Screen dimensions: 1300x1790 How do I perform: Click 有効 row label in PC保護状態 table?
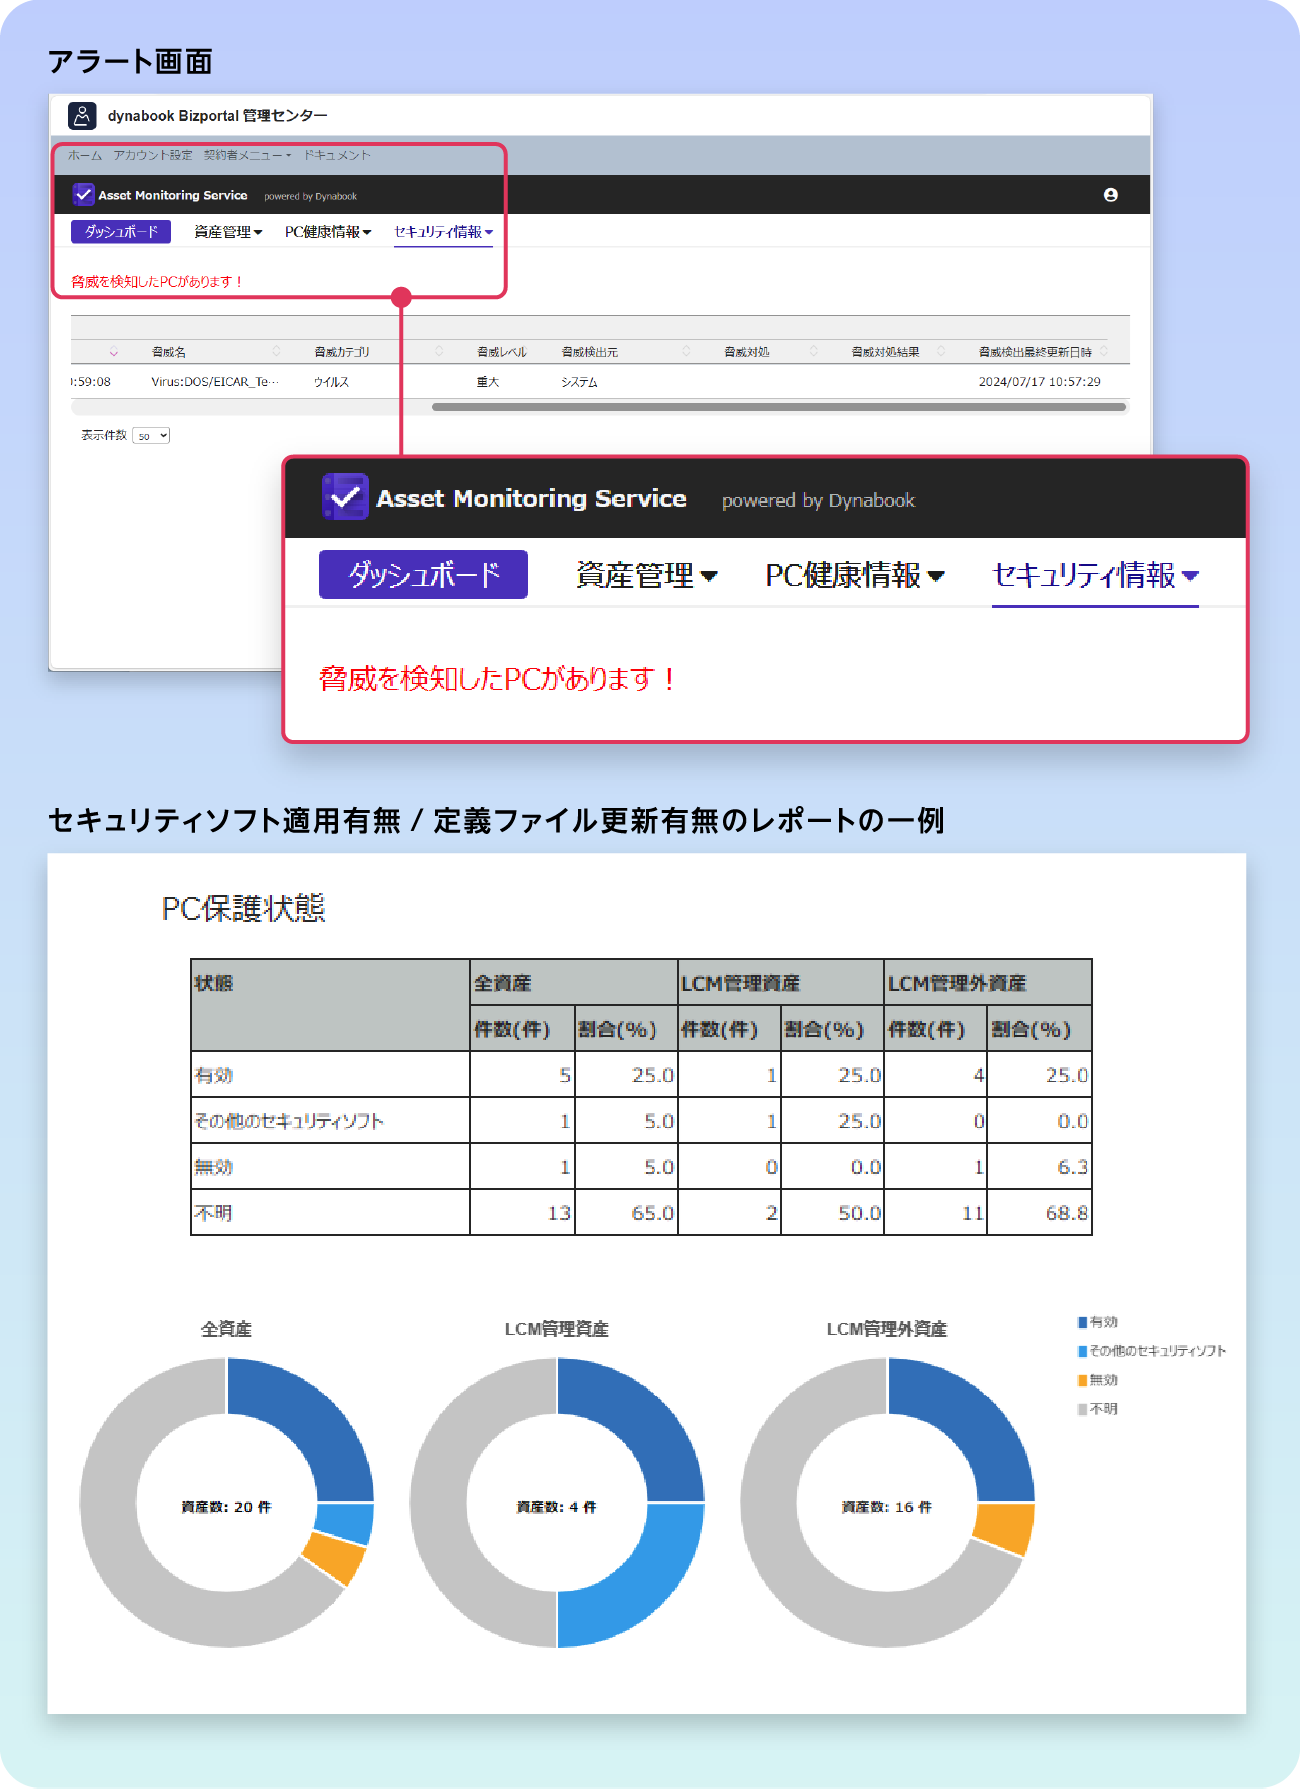213,1075
